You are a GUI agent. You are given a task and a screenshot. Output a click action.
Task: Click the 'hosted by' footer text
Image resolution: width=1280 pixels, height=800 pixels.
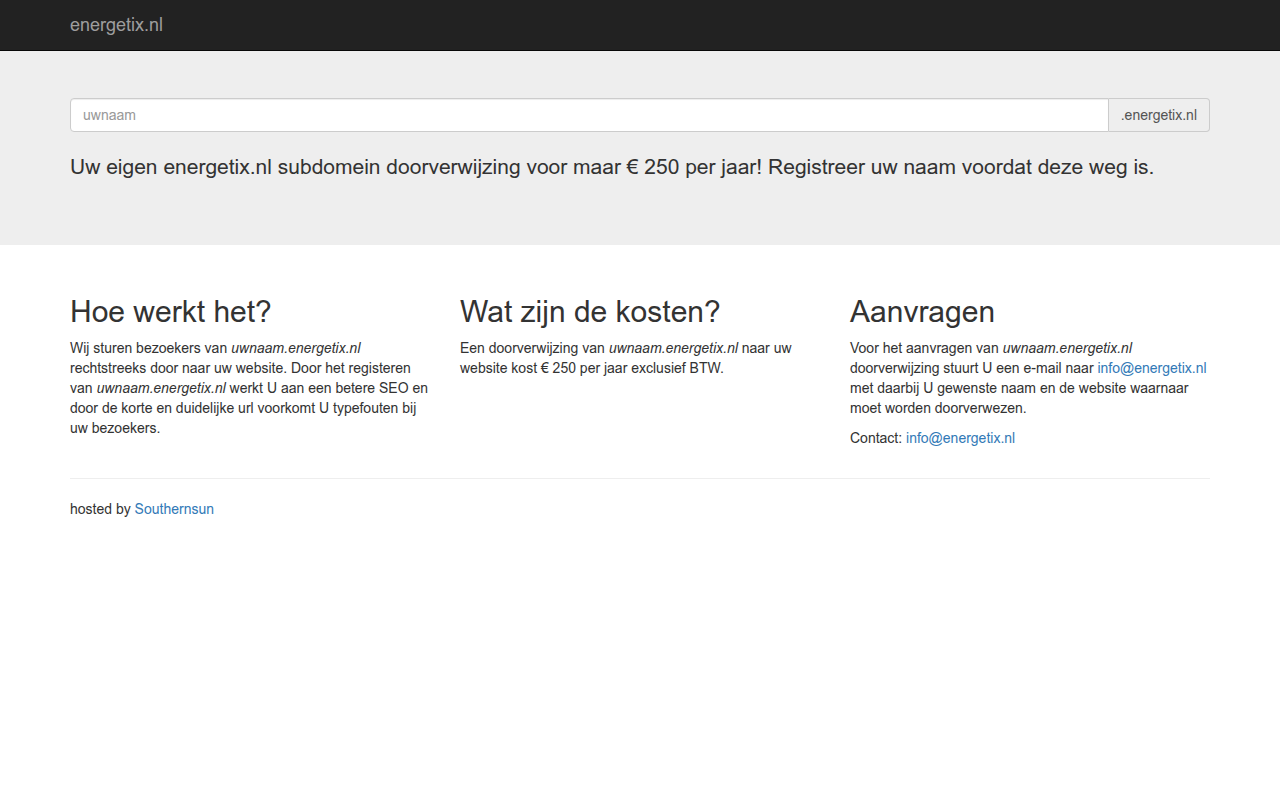pos(100,509)
